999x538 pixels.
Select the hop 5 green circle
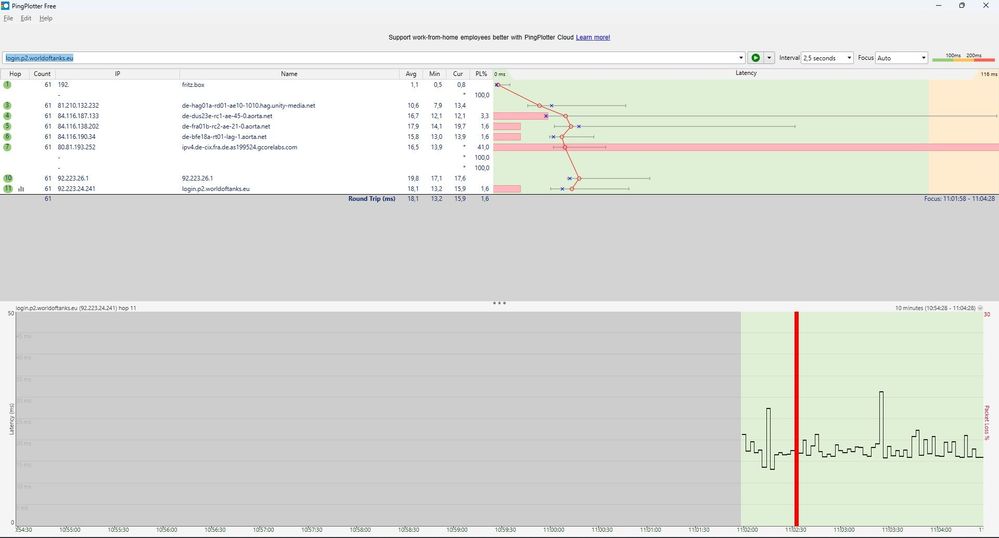pos(7,126)
